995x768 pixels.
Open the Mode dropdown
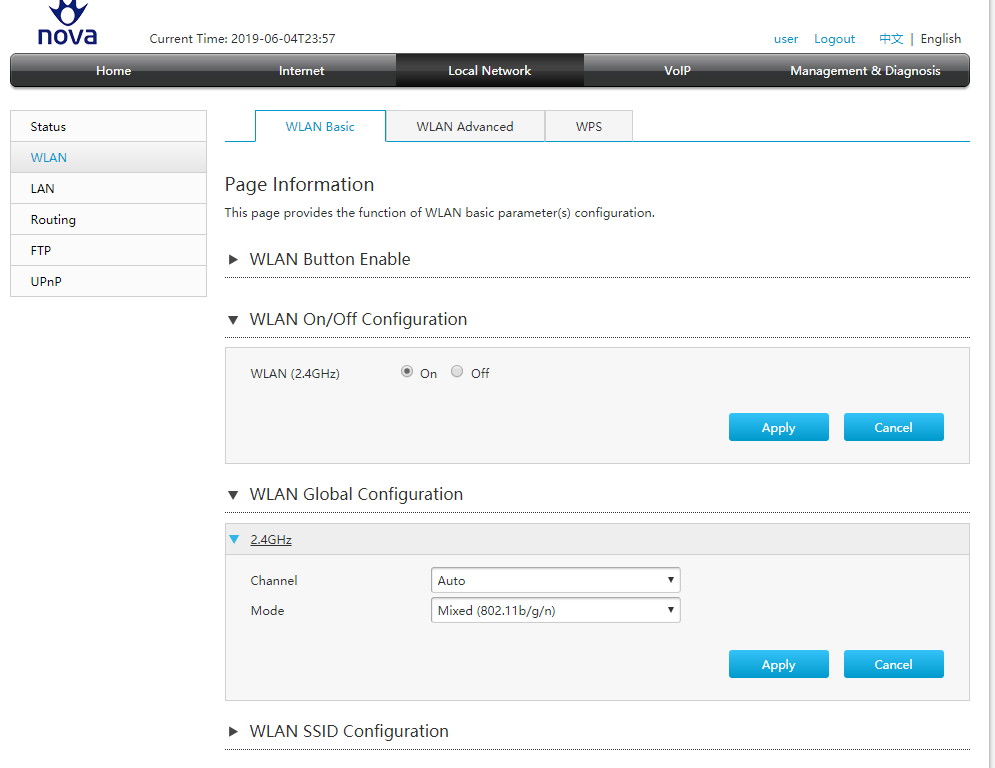tap(555, 610)
